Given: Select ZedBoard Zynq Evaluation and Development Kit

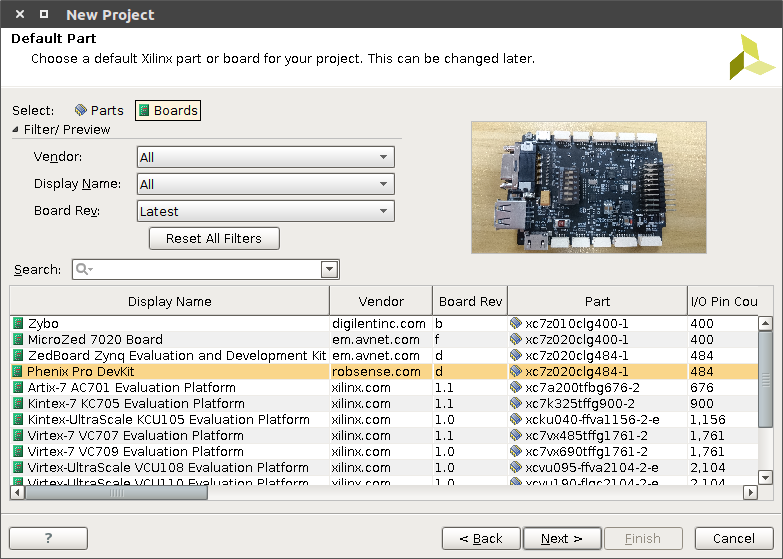Looking at the screenshot, I should (x=384, y=356).
